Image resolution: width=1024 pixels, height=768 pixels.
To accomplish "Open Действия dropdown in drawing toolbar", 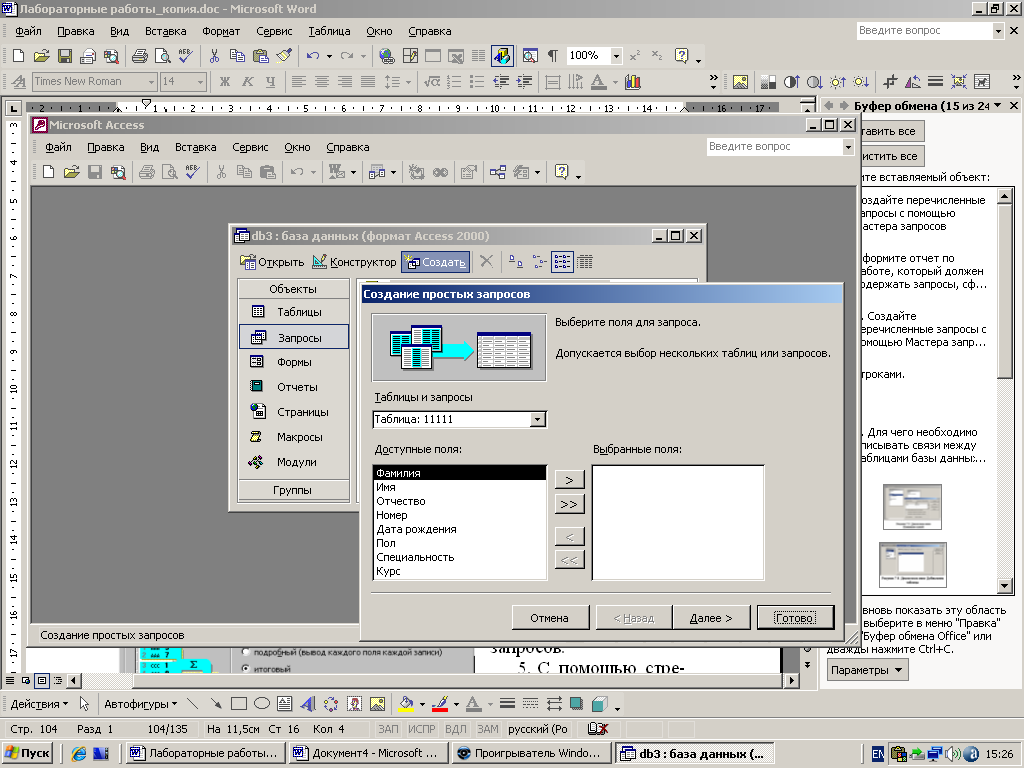I will pos(39,704).
